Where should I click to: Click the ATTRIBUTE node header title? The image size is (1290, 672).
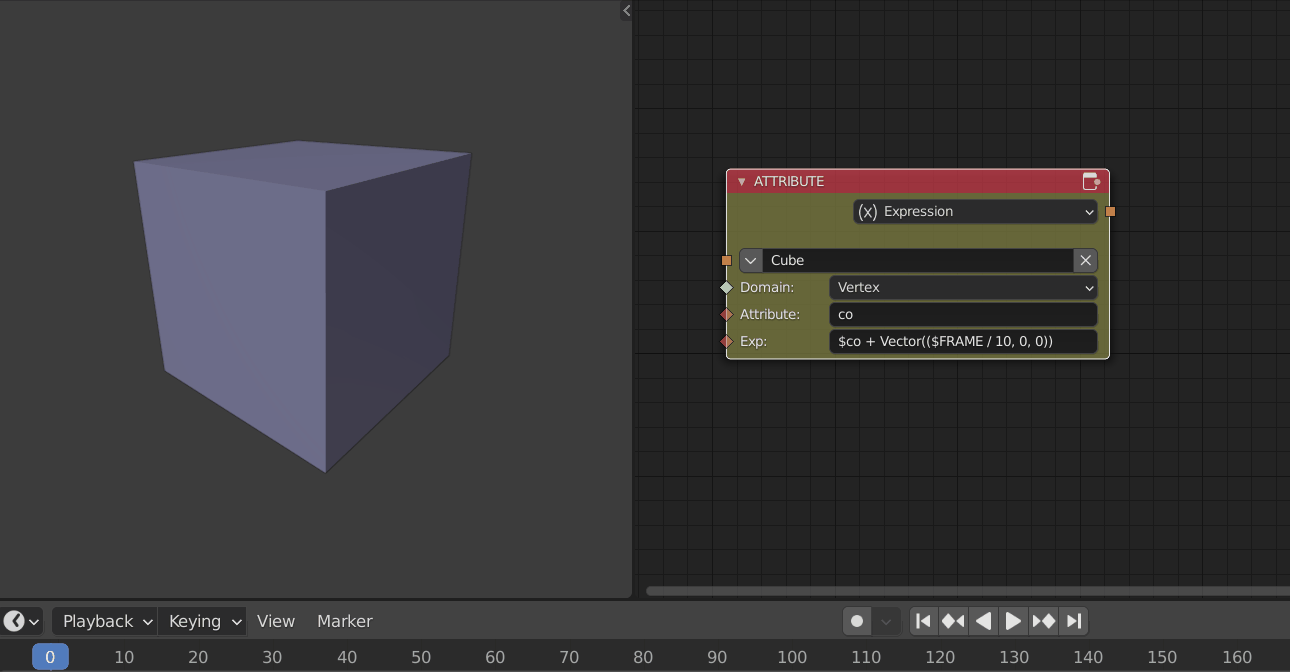point(789,181)
